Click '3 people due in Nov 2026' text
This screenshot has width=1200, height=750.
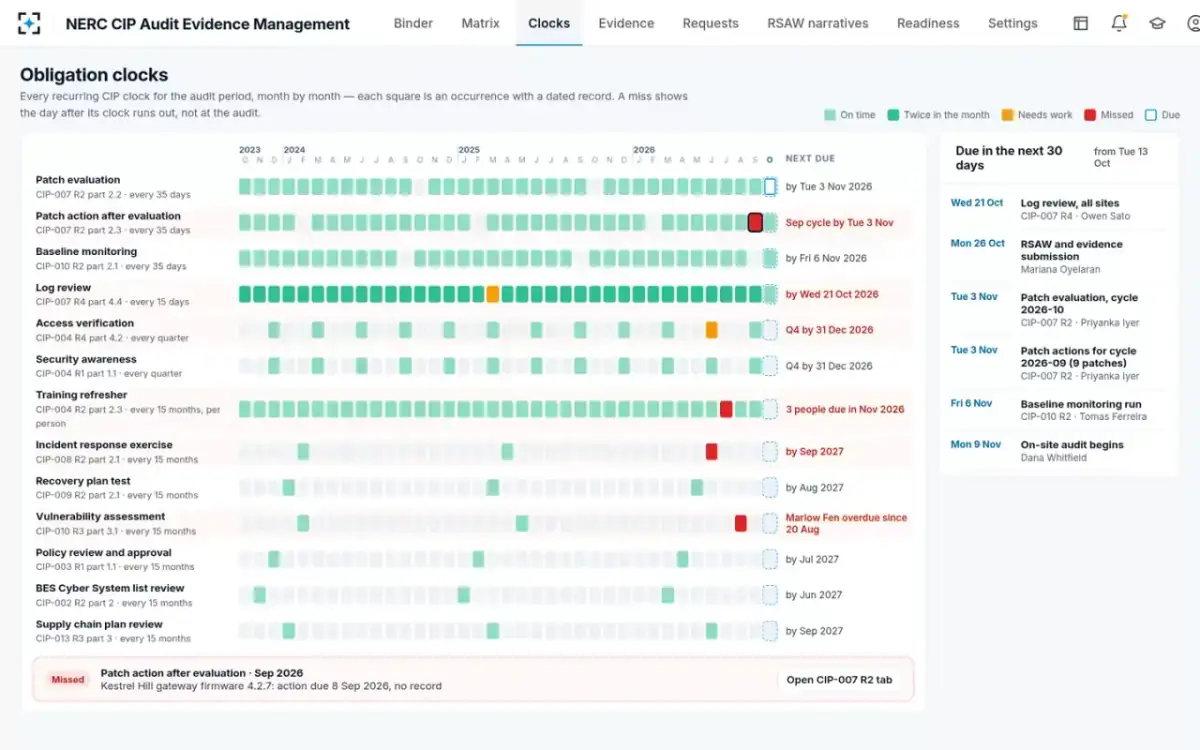[x=845, y=409]
